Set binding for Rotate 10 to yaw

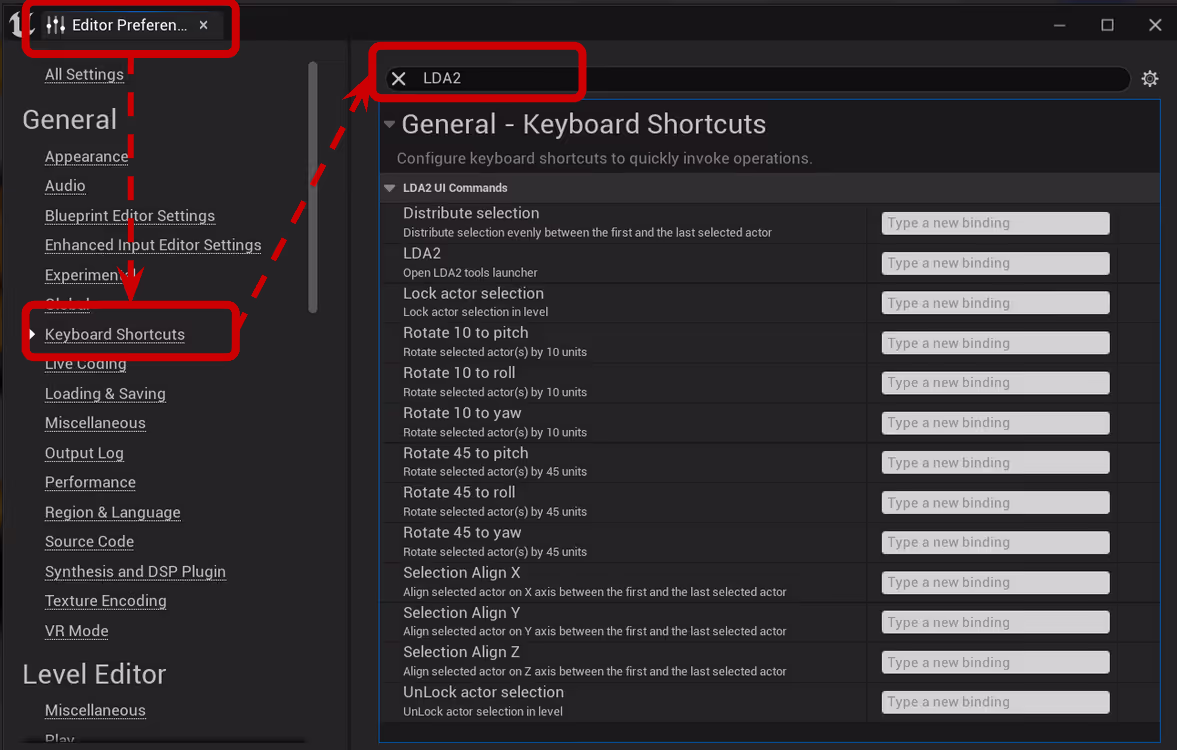pos(995,423)
